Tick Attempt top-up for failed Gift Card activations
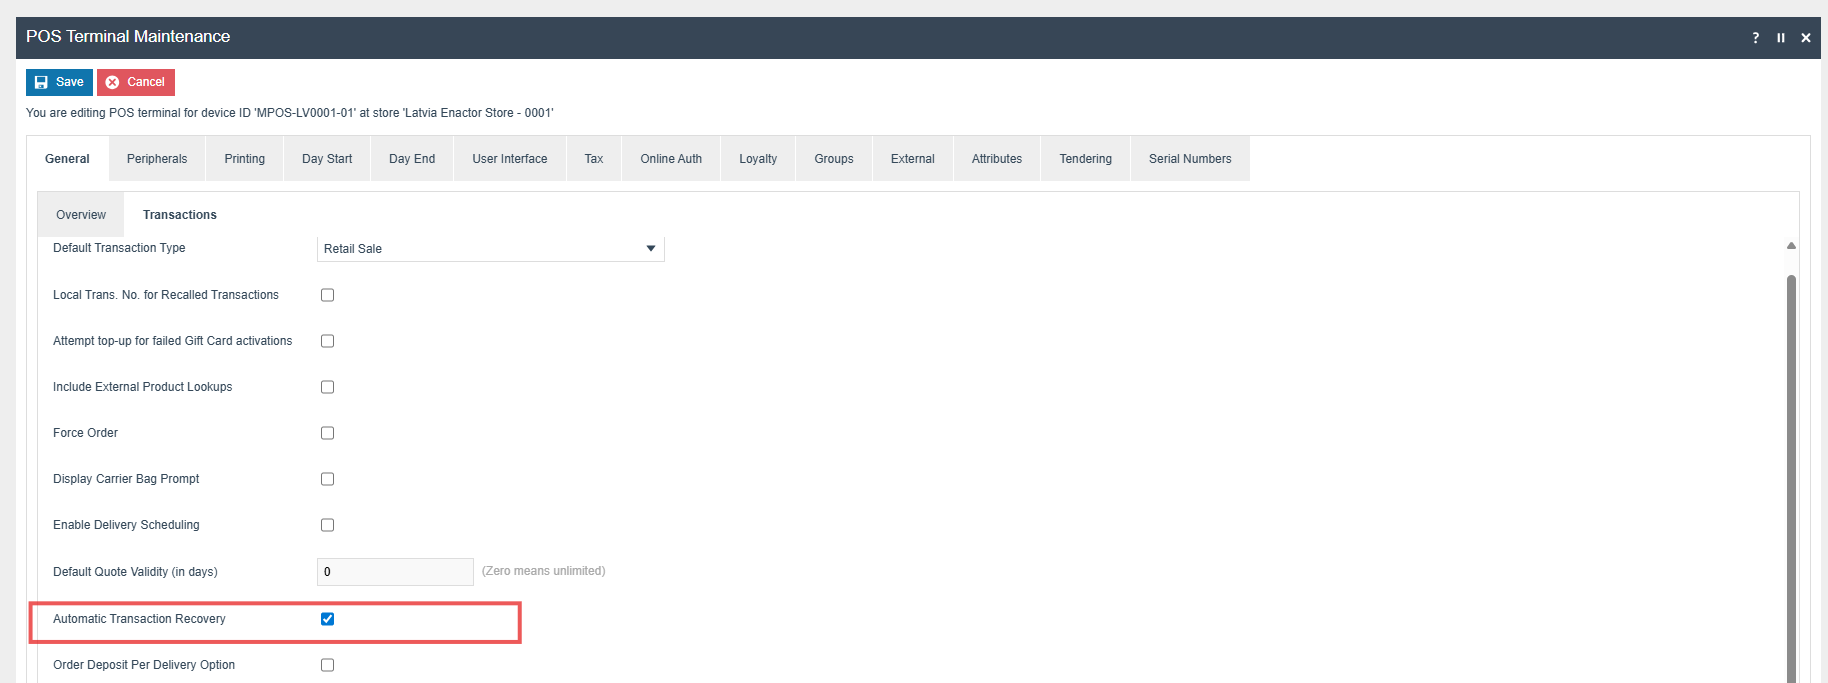The width and height of the screenshot is (1828, 683). 327,341
